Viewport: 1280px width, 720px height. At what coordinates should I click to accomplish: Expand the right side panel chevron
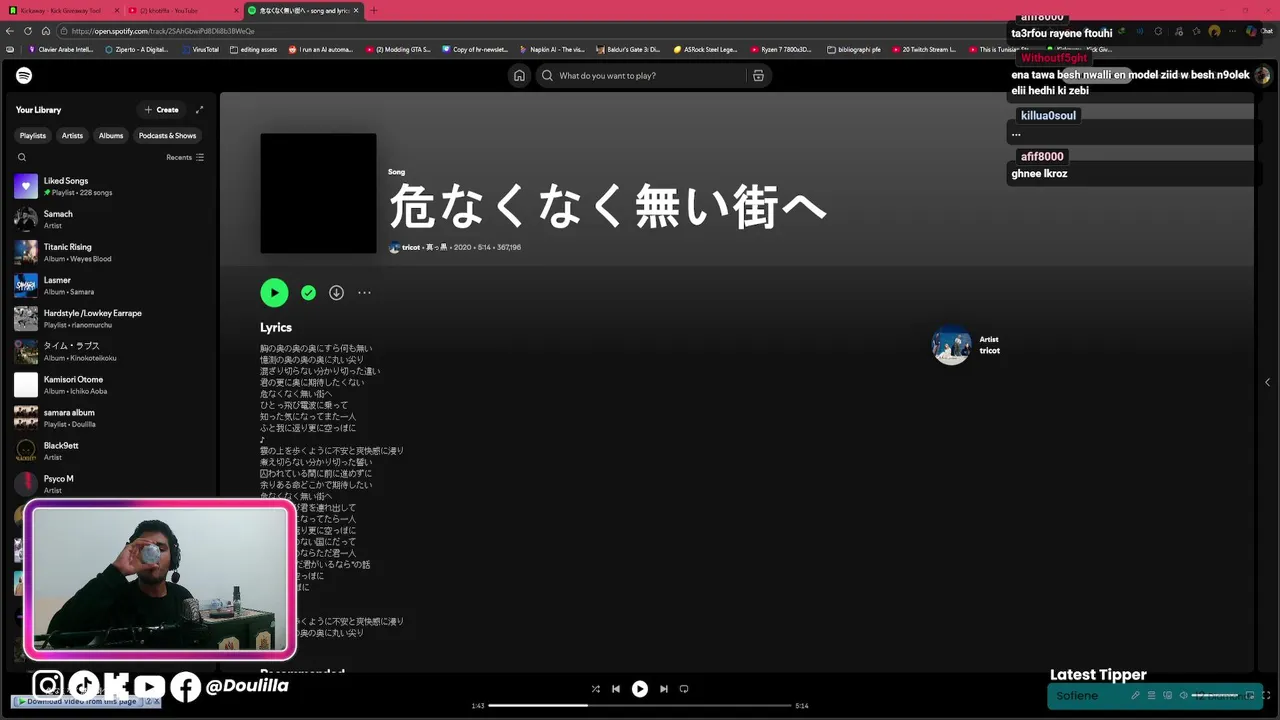pyautogui.click(x=1267, y=382)
